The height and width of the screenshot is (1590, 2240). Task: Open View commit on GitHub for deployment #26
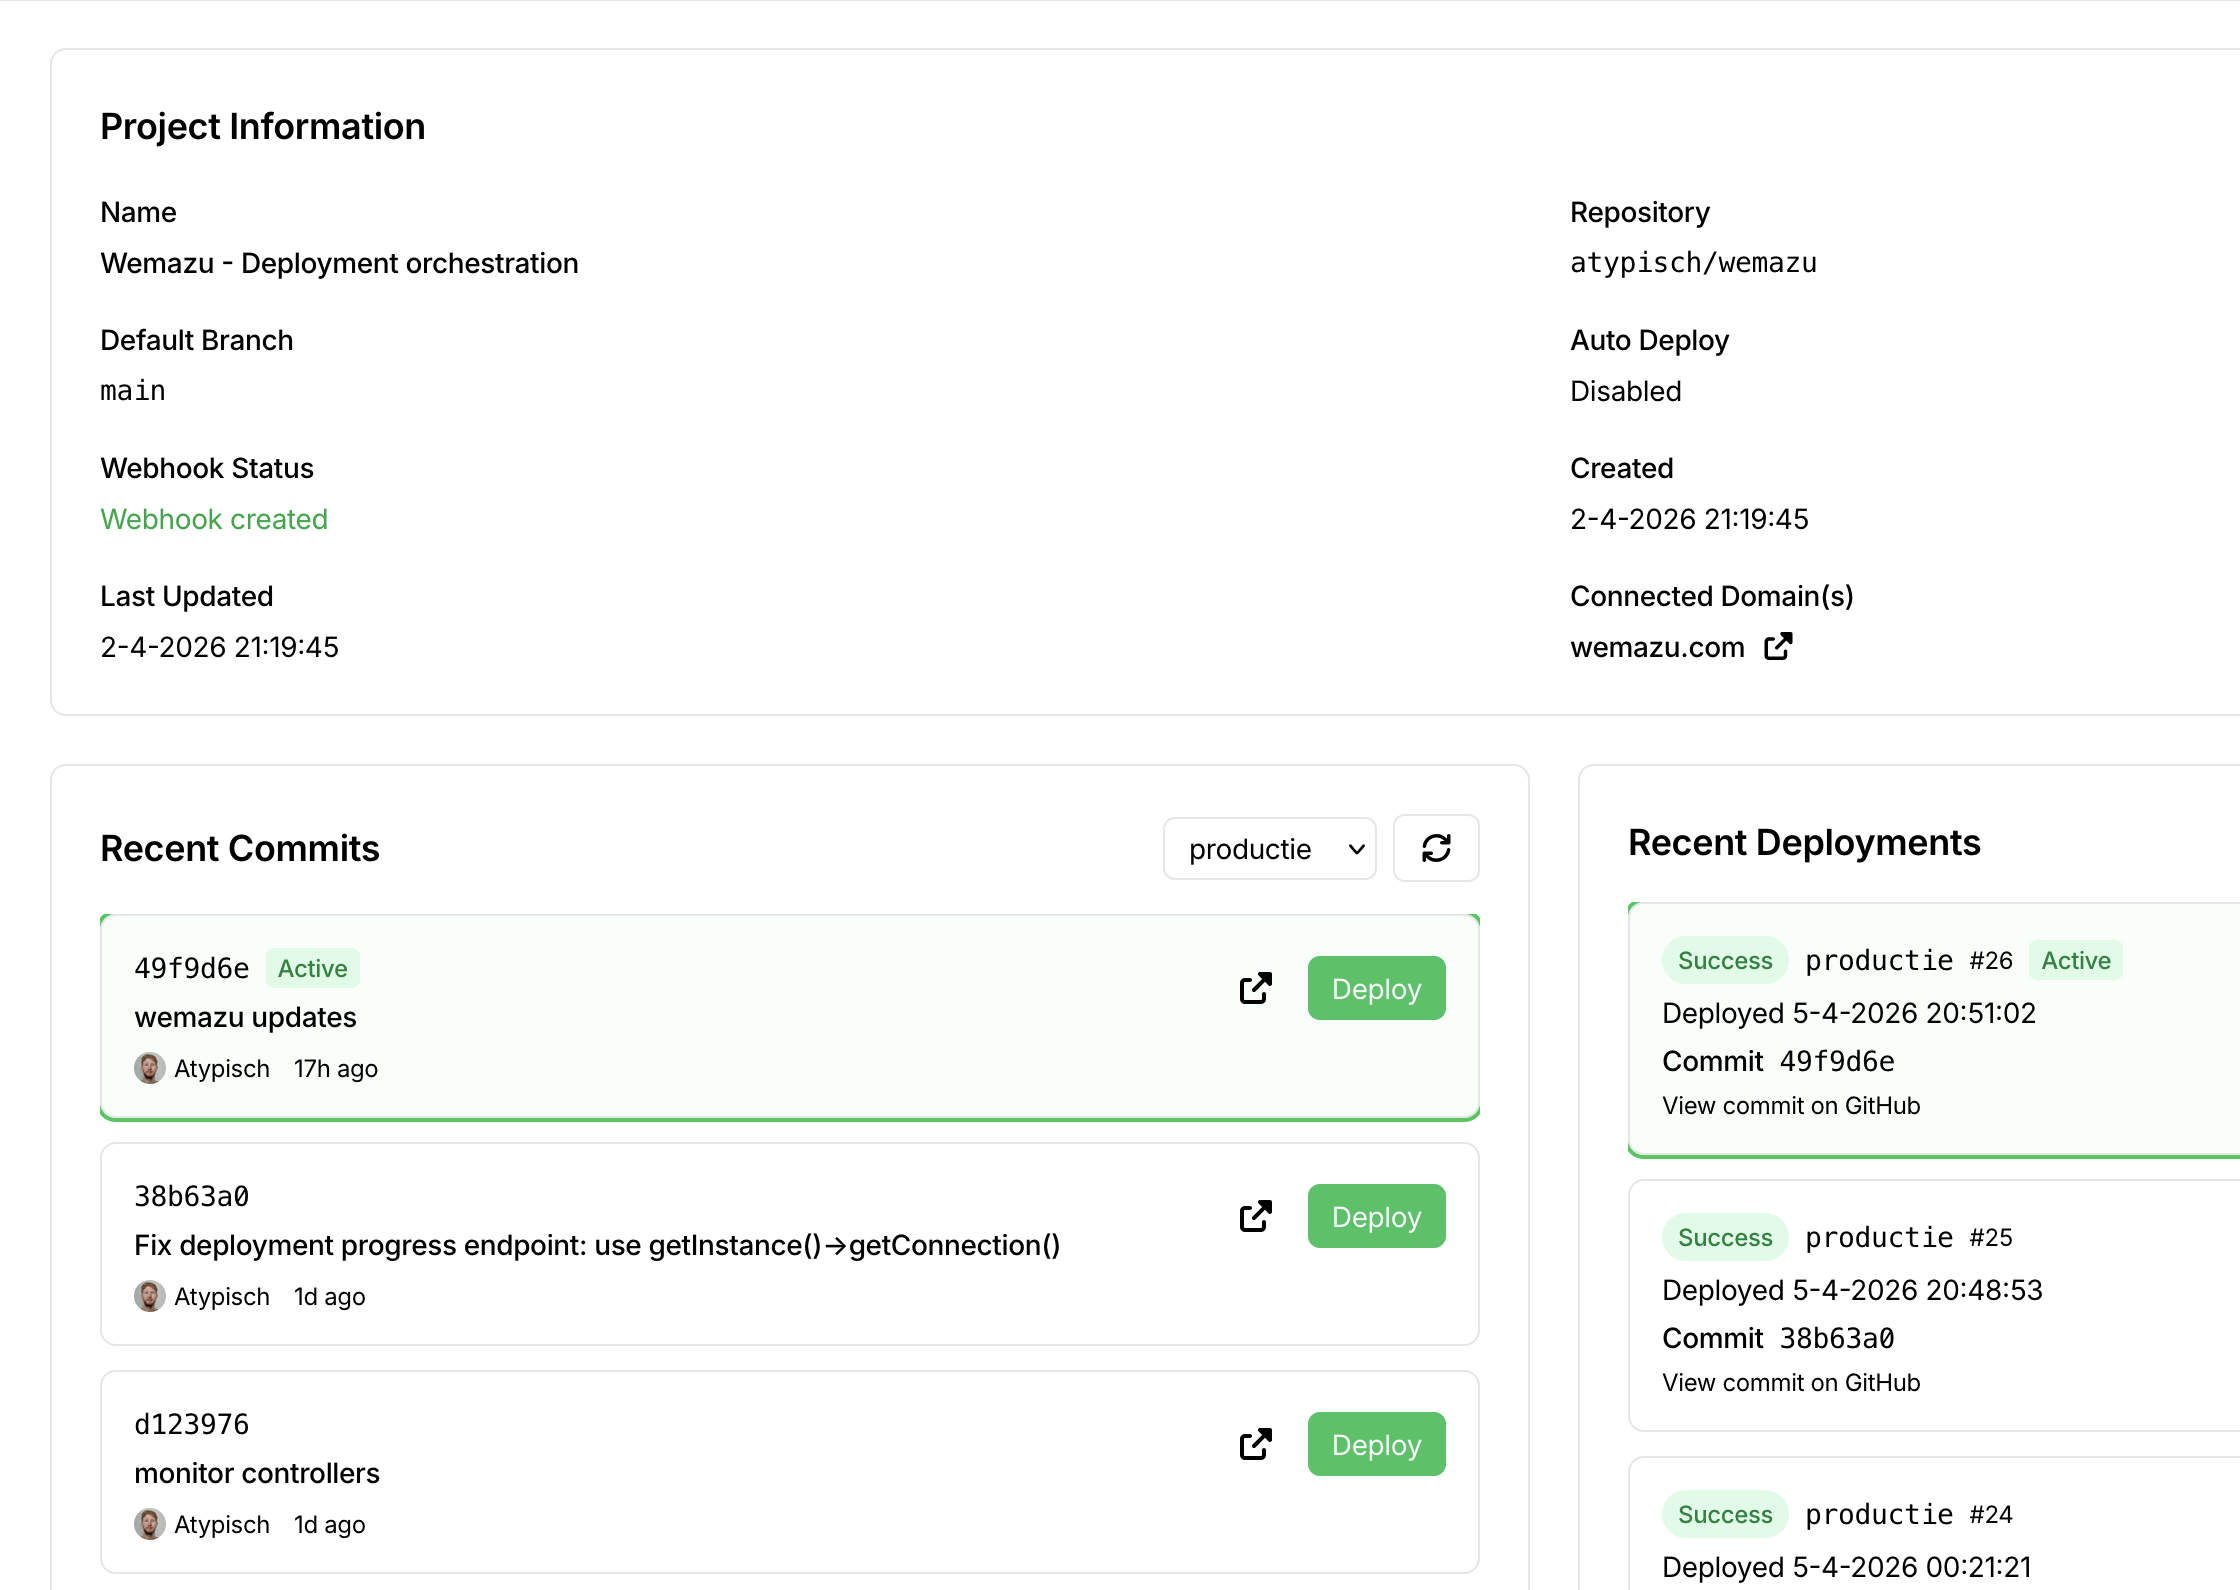click(x=1791, y=1105)
